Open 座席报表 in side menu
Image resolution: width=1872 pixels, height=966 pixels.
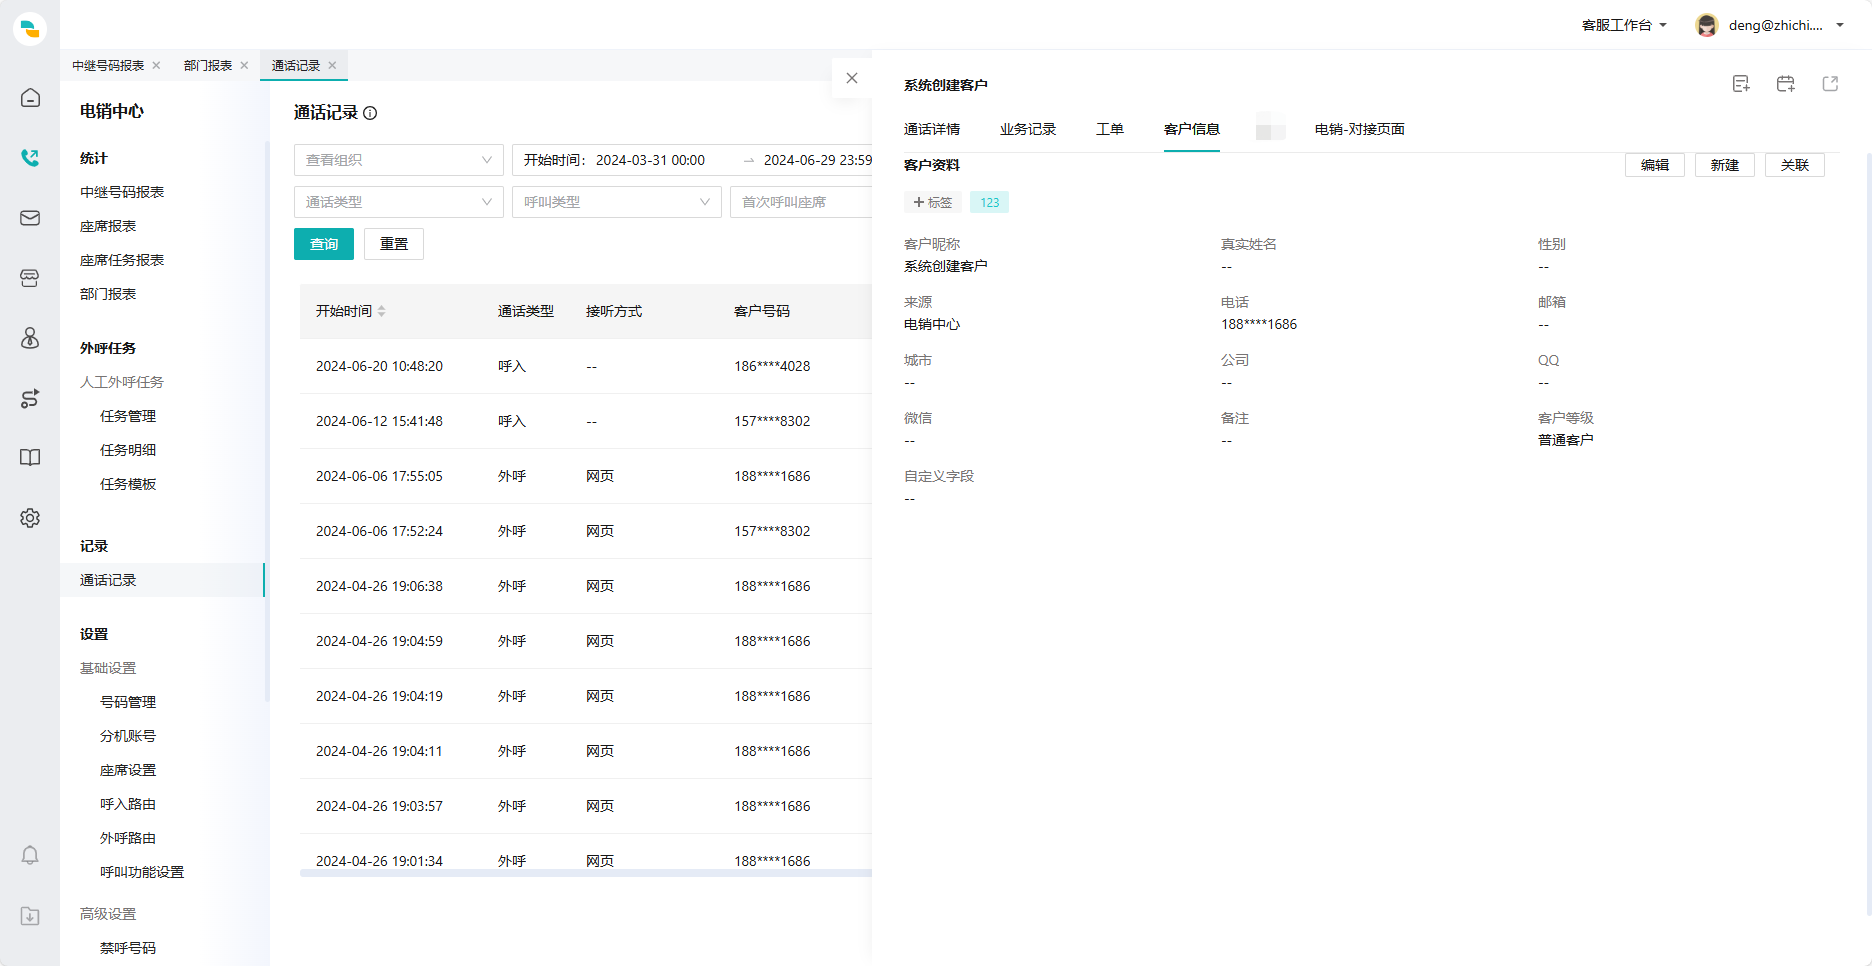pos(108,226)
